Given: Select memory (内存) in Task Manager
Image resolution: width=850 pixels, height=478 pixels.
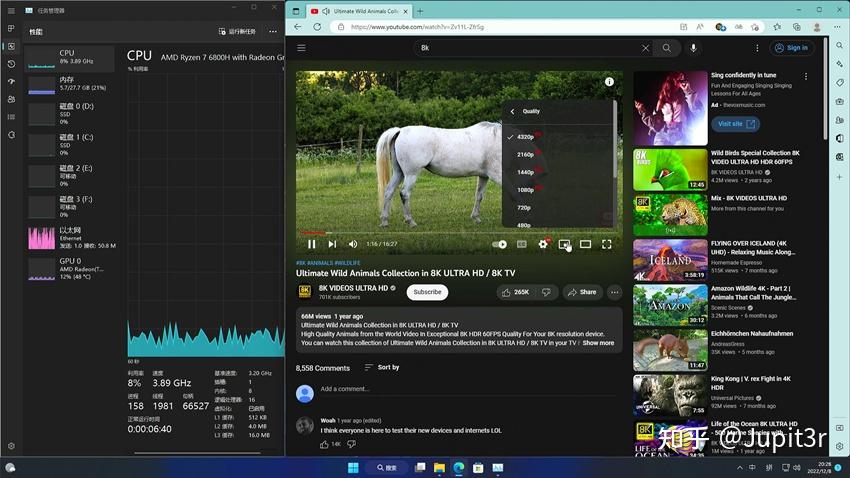Looking at the screenshot, I should coord(69,83).
